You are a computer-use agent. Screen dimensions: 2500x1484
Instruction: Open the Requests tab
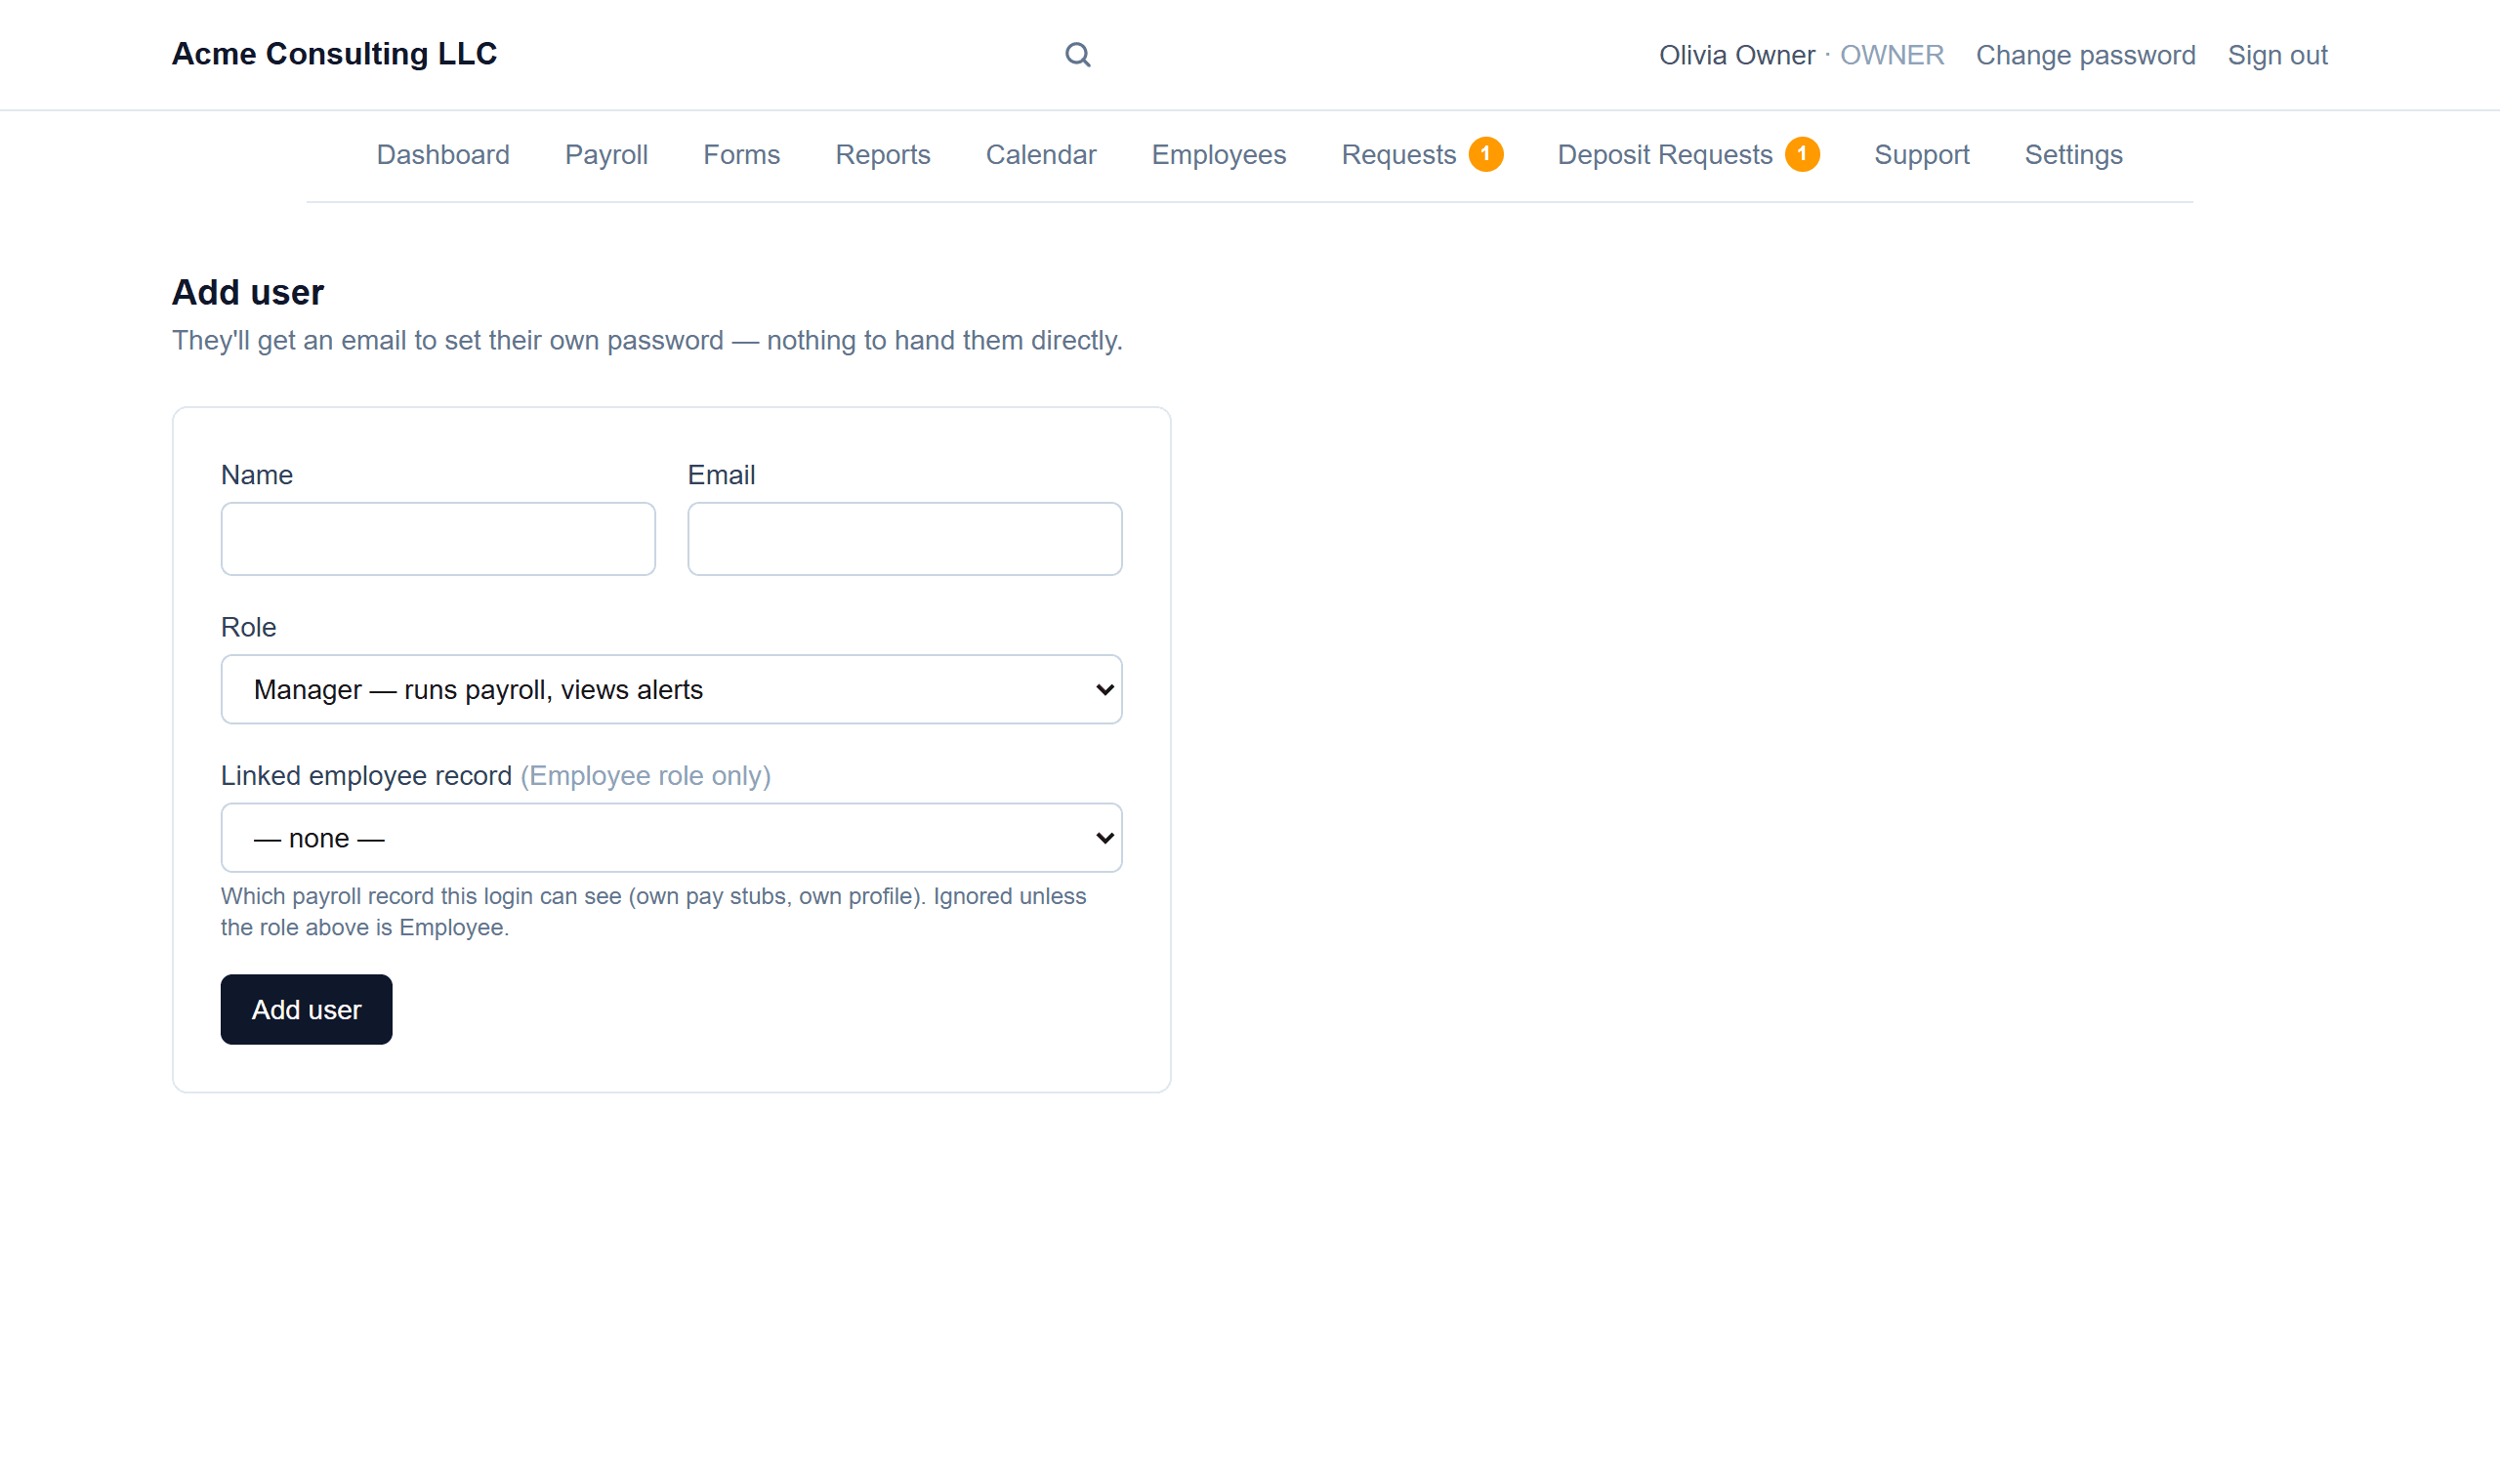point(1398,155)
